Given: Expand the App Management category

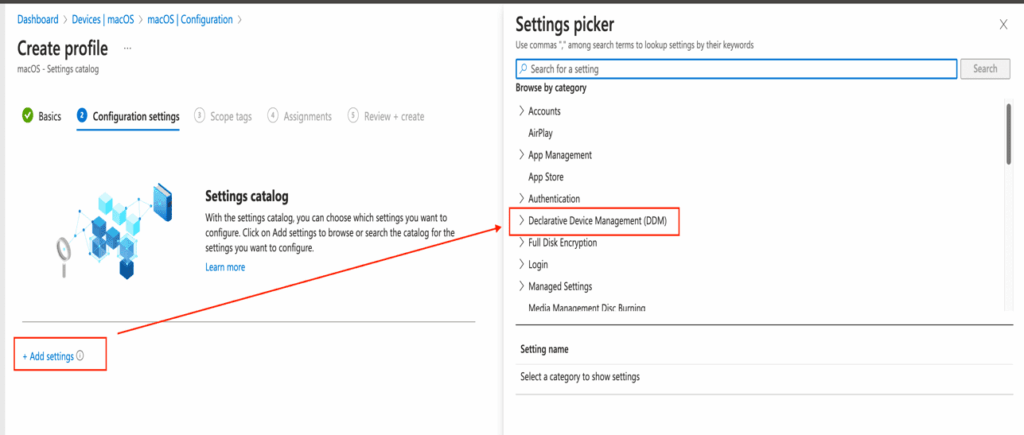Looking at the screenshot, I should click(521, 155).
